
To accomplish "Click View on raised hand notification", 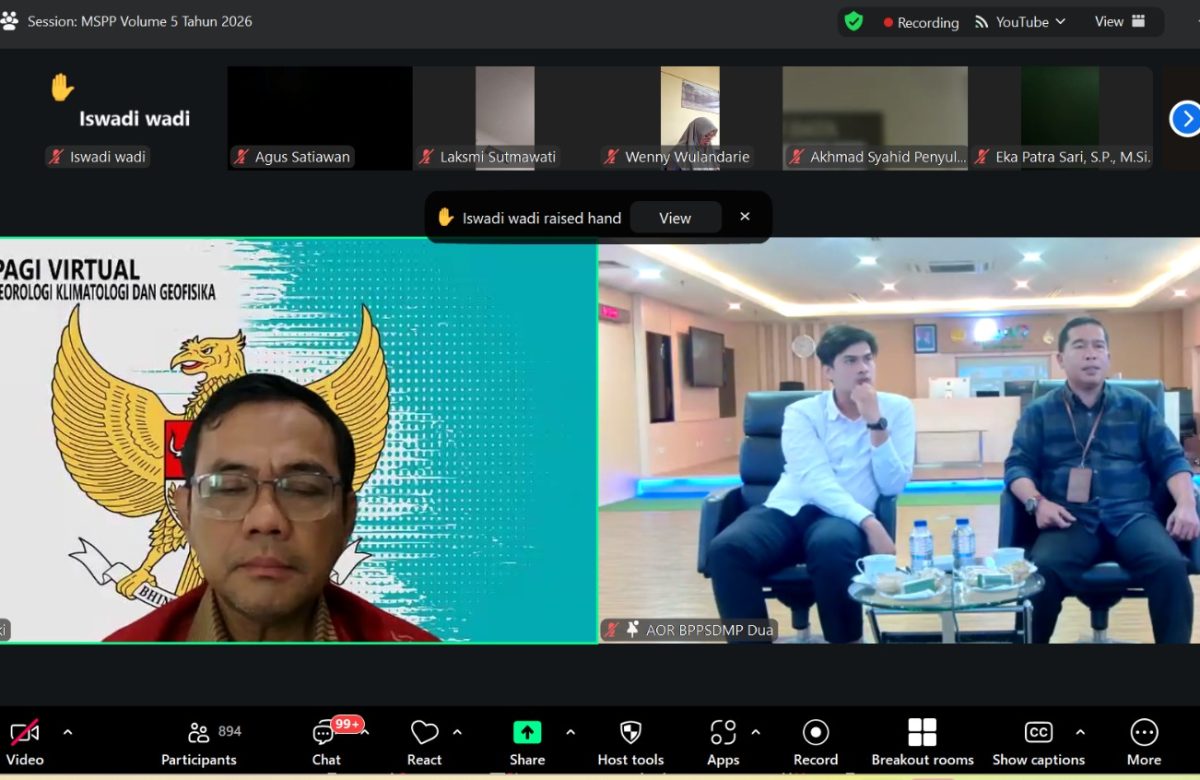I will click(x=675, y=218).
